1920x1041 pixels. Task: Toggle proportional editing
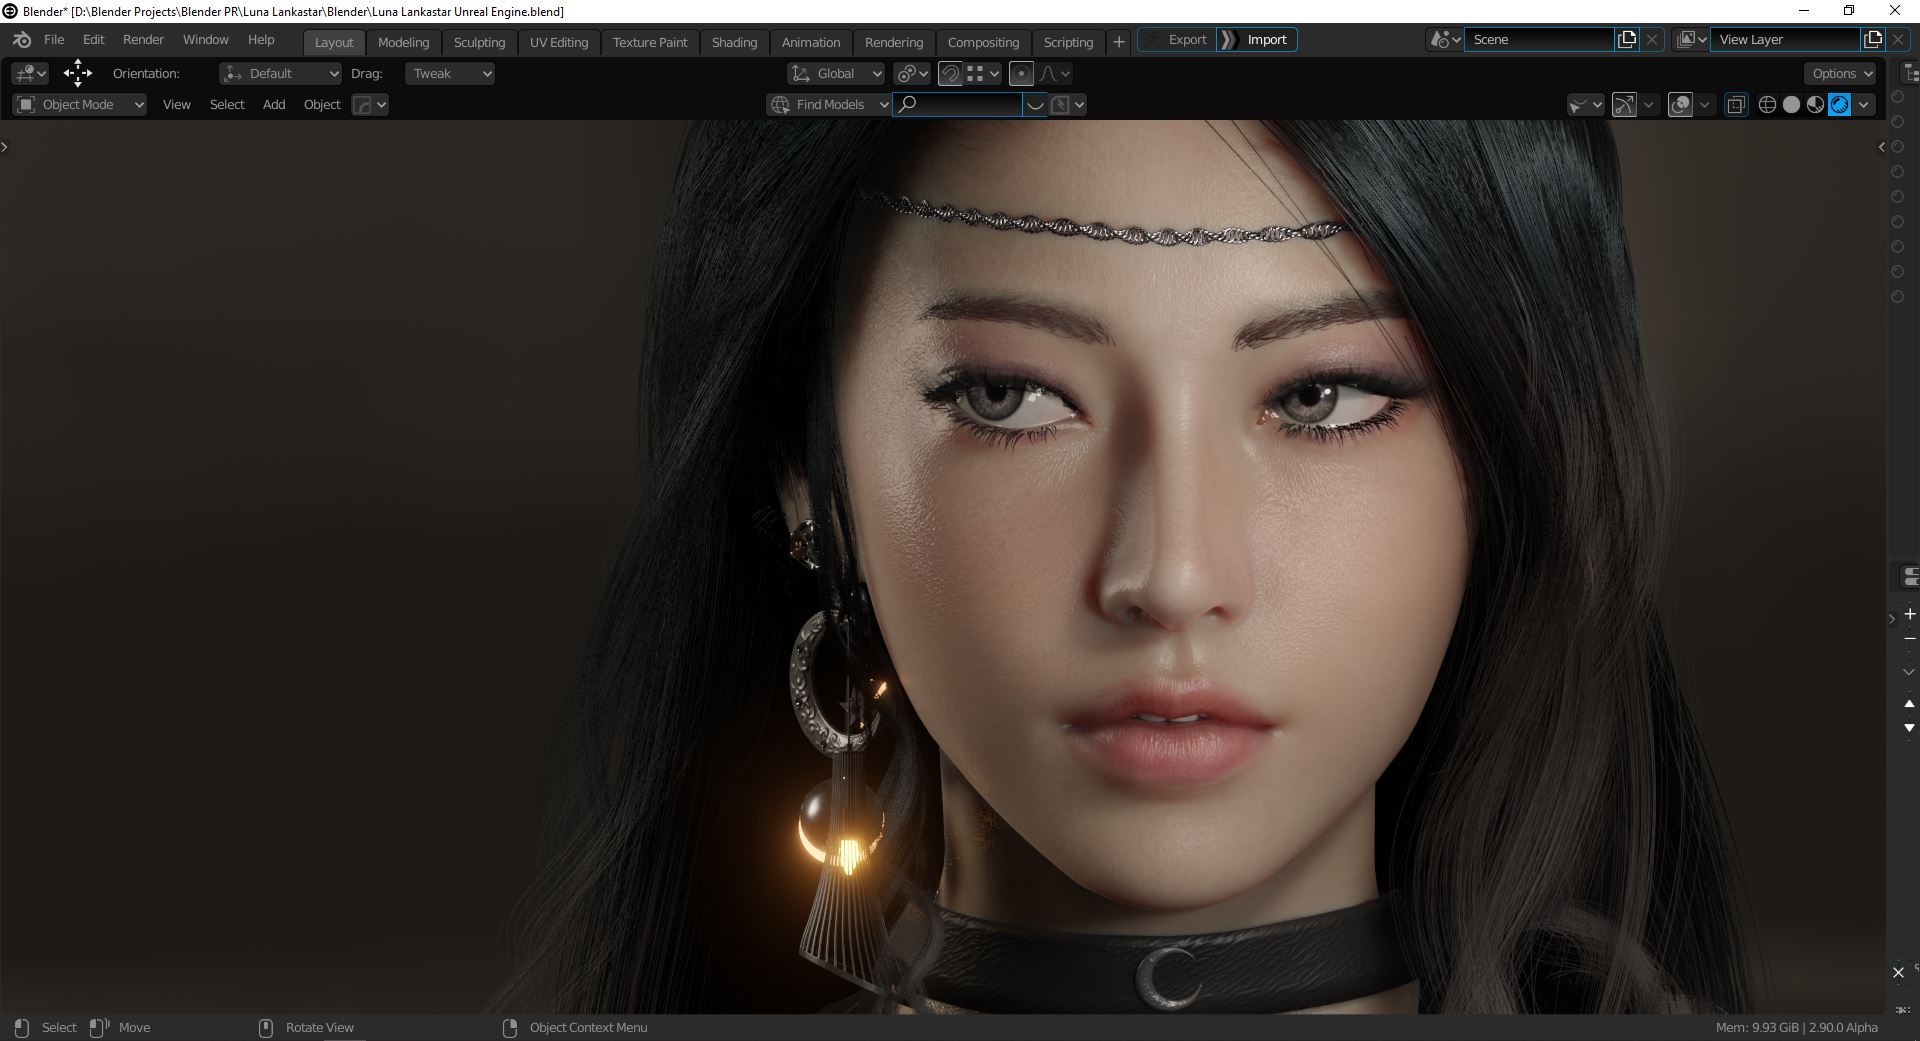click(x=1021, y=73)
